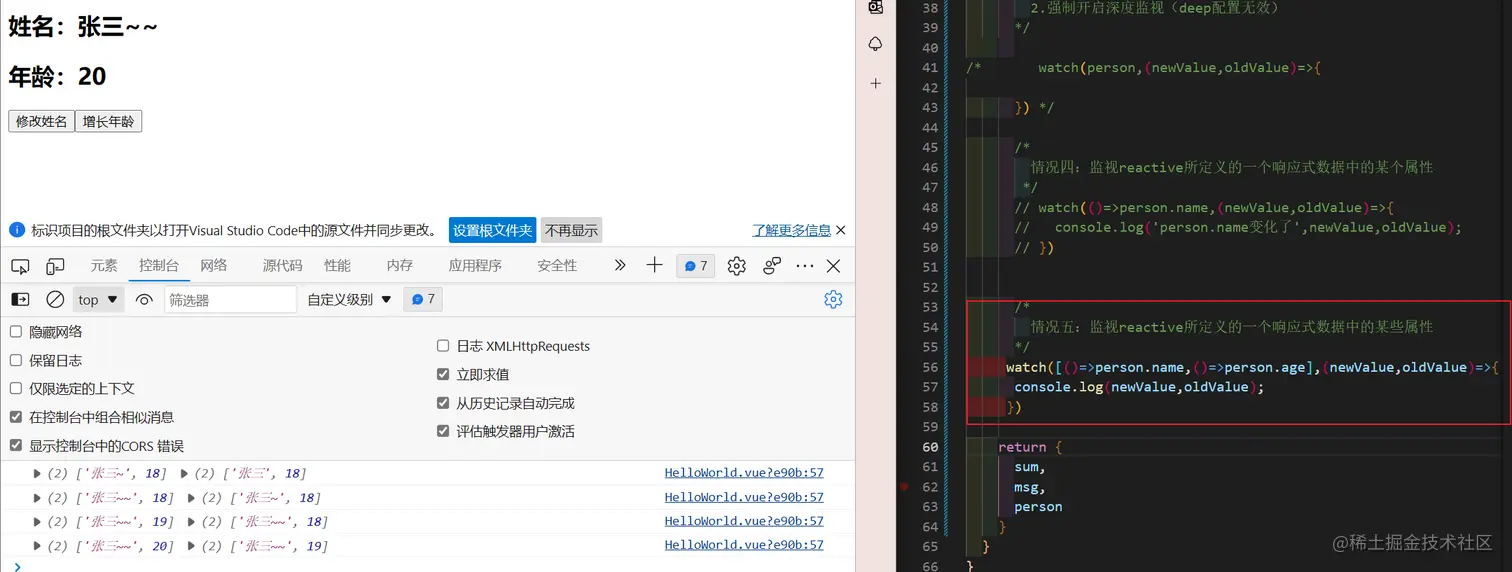1512x572 pixels.
Task: Show more DevTools tabs via double chevron
Action: (x=620, y=265)
